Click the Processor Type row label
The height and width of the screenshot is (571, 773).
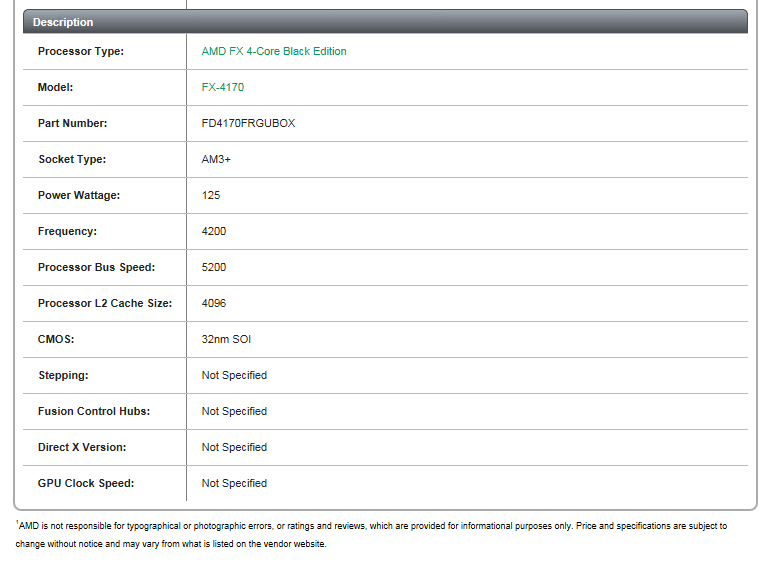(x=81, y=51)
